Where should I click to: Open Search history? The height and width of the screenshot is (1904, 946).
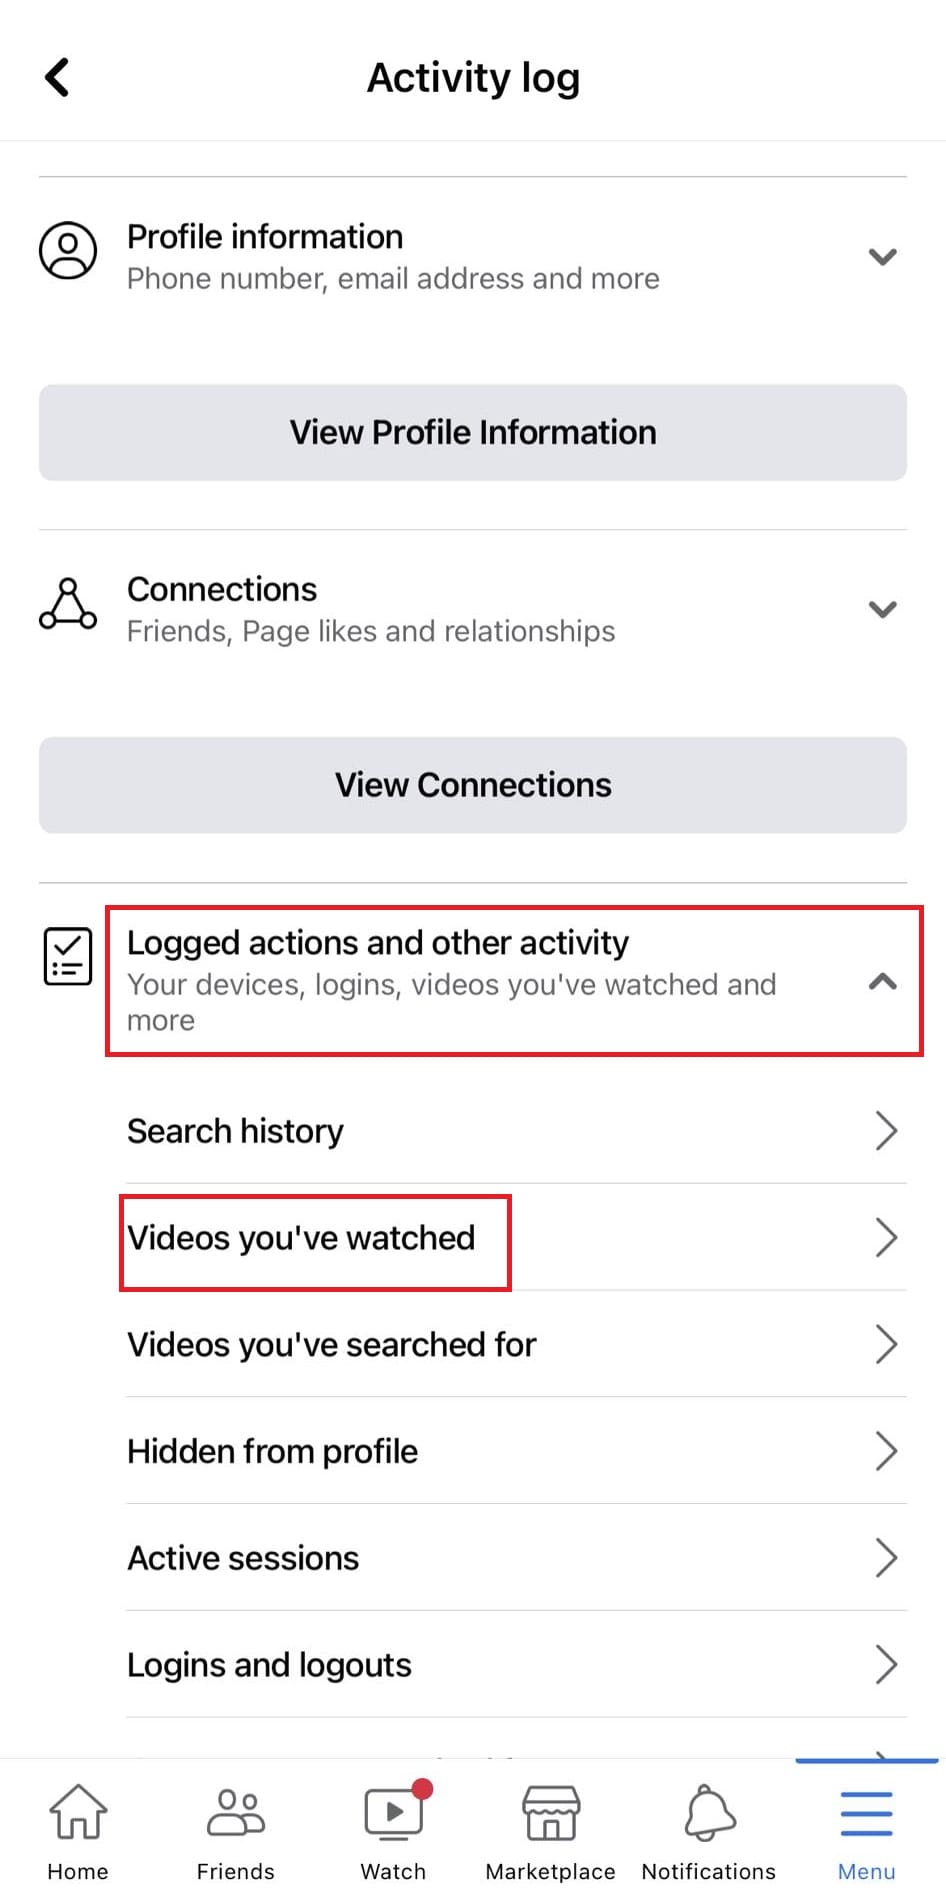coord(516,1131)
